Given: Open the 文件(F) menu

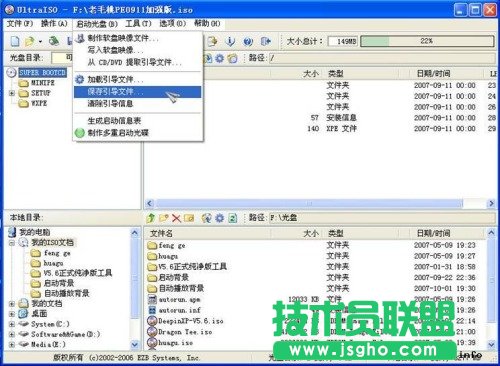Looking at the screenshot, I should [20, 24].
